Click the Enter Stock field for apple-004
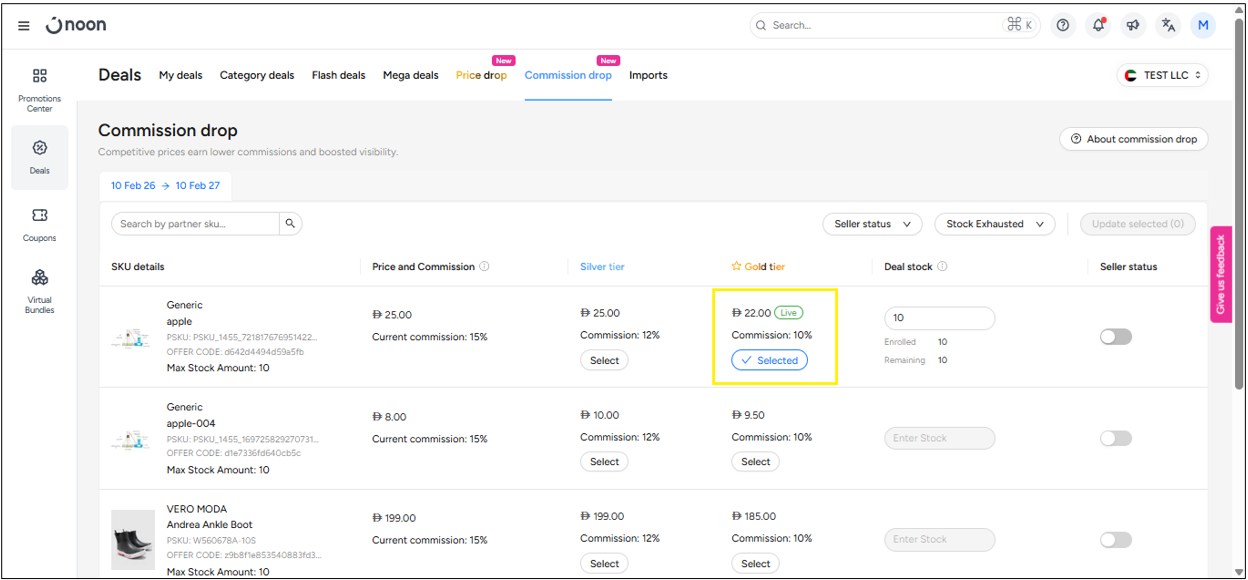 939,438
